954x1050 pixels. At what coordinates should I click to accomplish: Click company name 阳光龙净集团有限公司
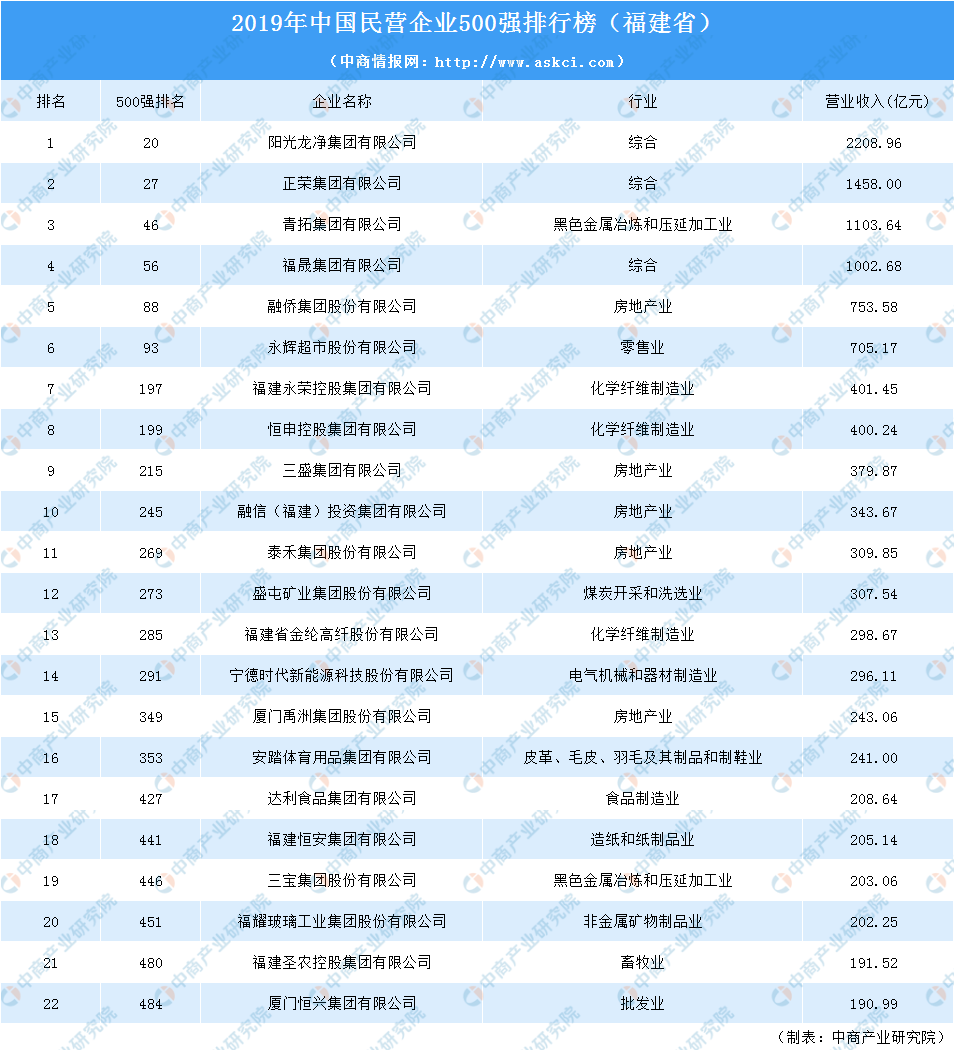pyautogui.click(x=341, y=143)
